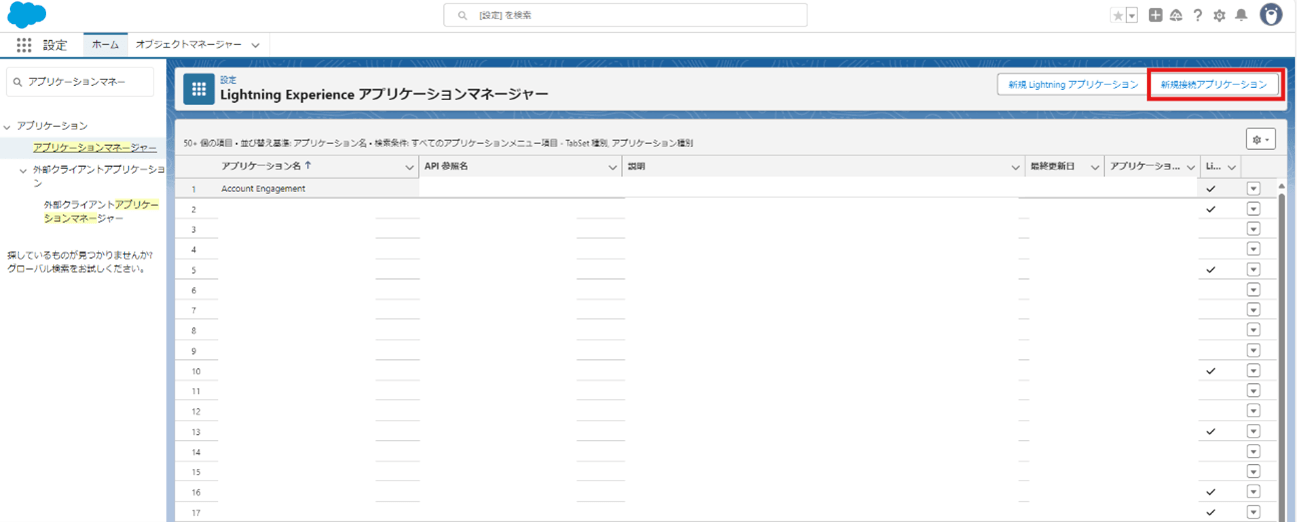
Task: Open the Trailhead guidance icon
Action: click(1176, 15)
